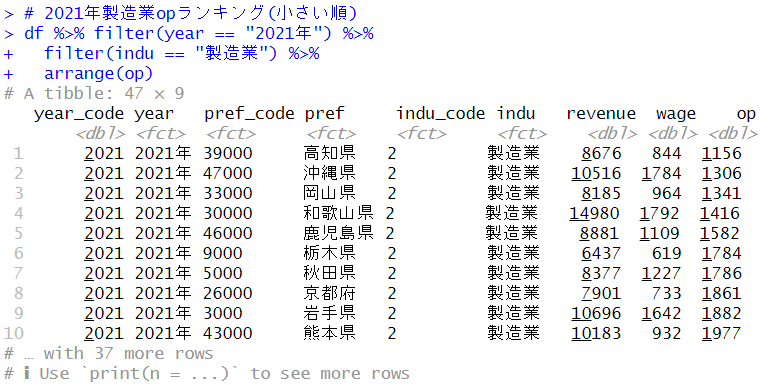This screenshot has width=780, height=385.
Task: Click revenue value '6437'
Action: pyautogui.click(x=601, y=253)
